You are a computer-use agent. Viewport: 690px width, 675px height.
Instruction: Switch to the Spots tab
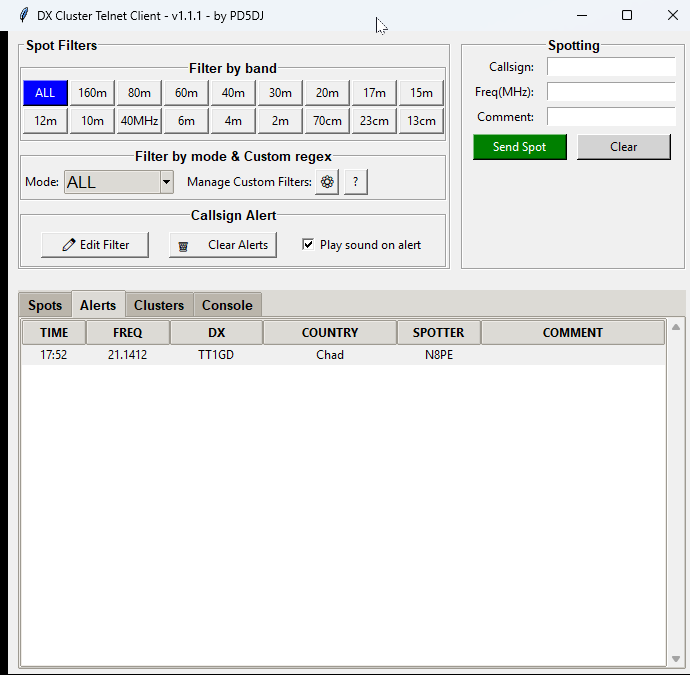[45, 306]
